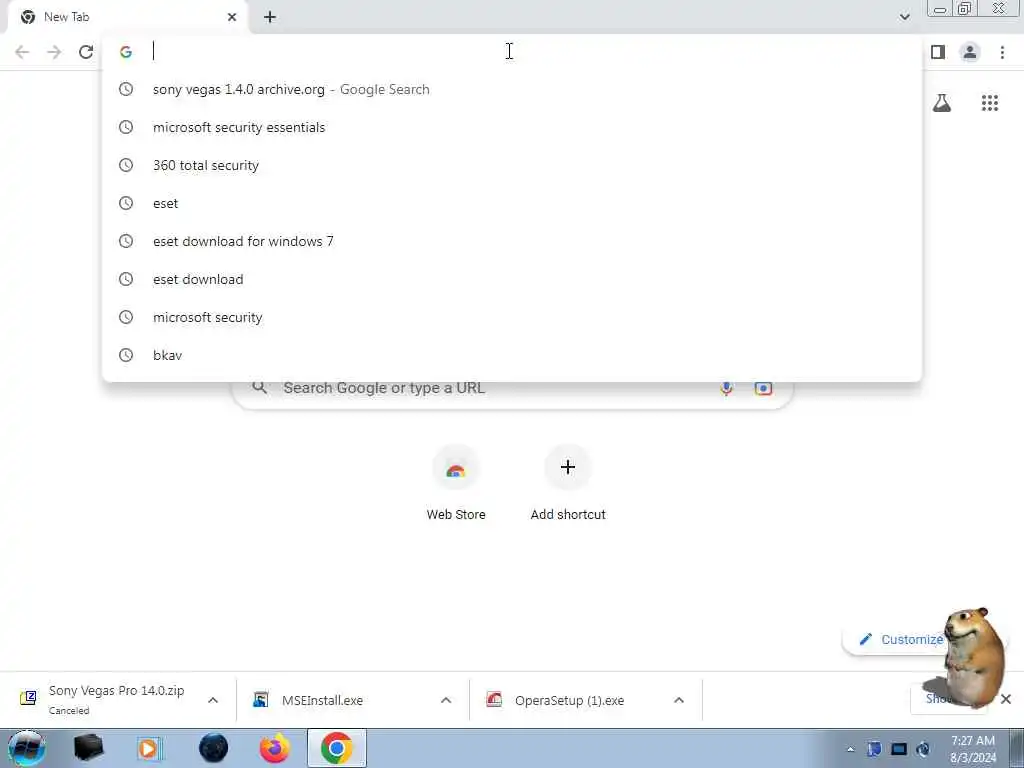Screen dimensions: 1024x768
Task: Go forward with the forward arrow
Action: click(x=54, y=52)
